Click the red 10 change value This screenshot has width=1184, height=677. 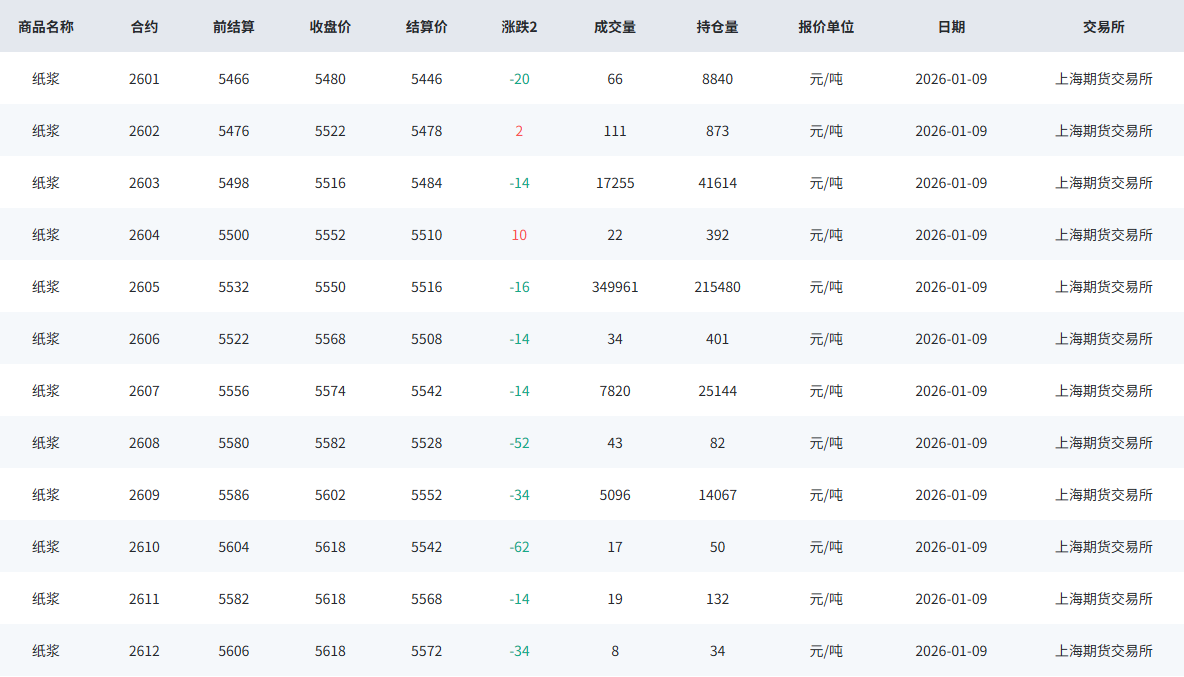pyautogui.click(x=519, y=235)
